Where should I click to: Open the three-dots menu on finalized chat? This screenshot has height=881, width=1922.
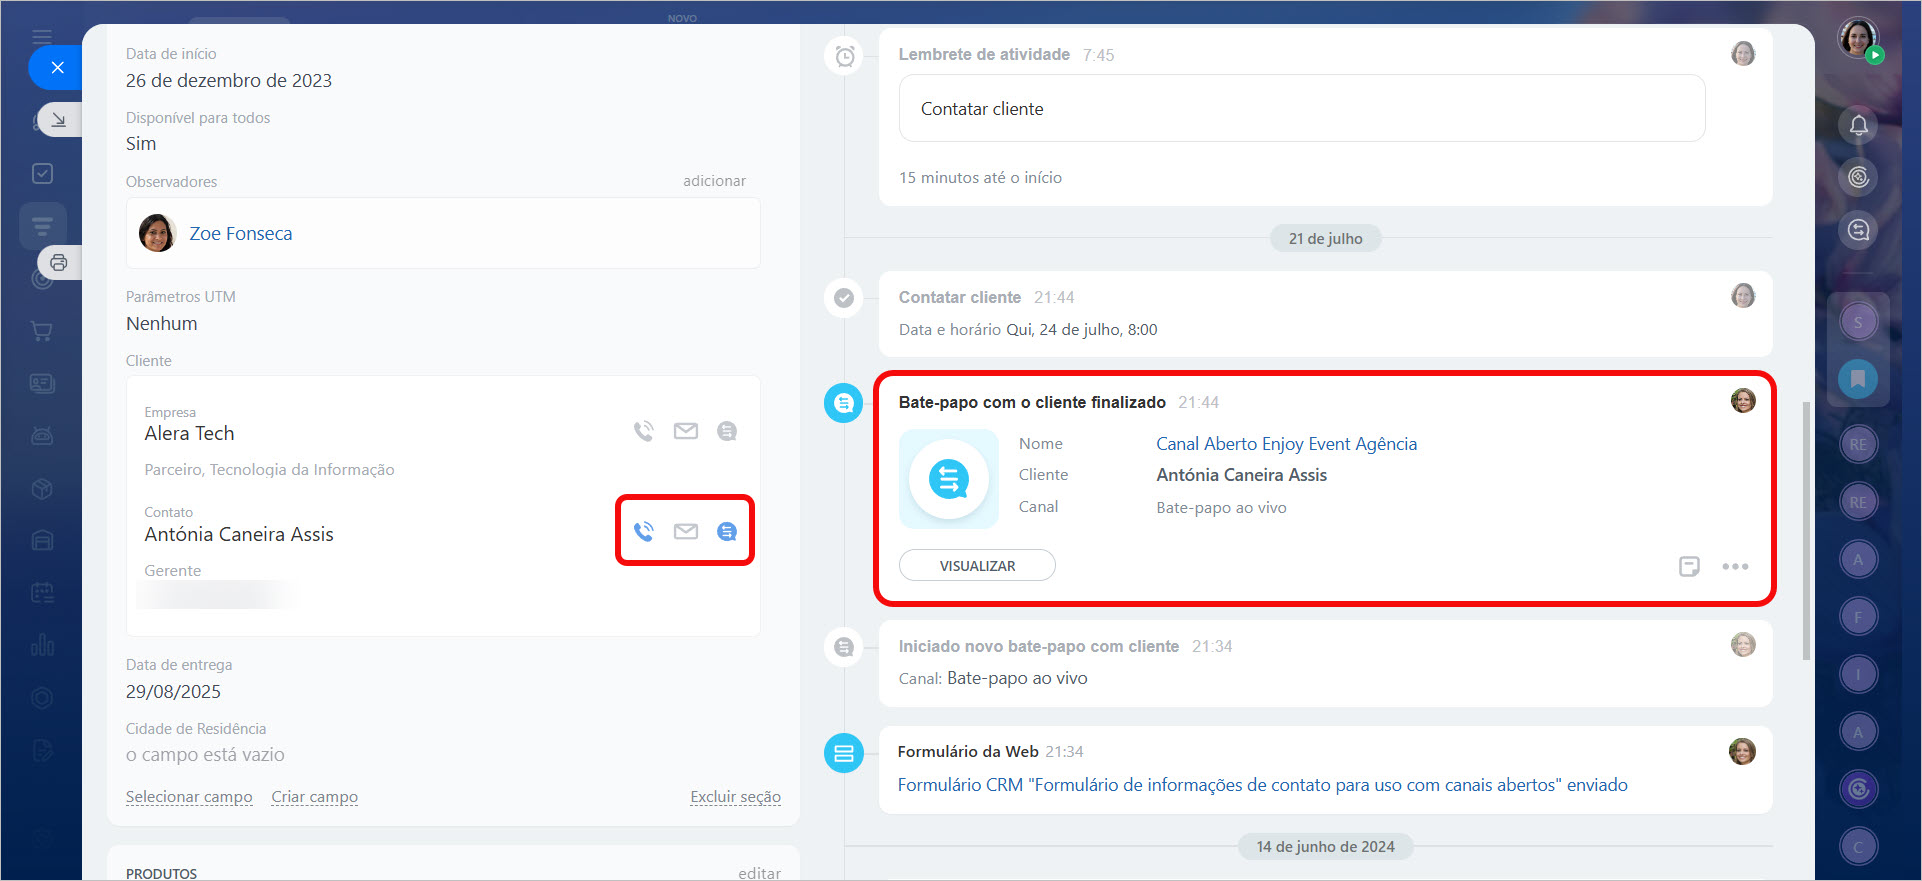pyautogui.click(x=1735, y=566)
